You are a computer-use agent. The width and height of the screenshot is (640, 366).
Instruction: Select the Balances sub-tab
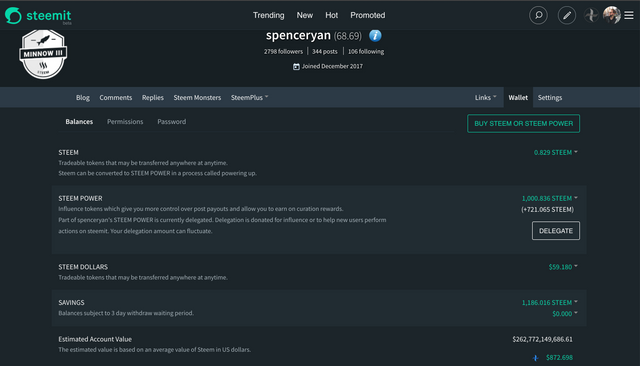79,122
